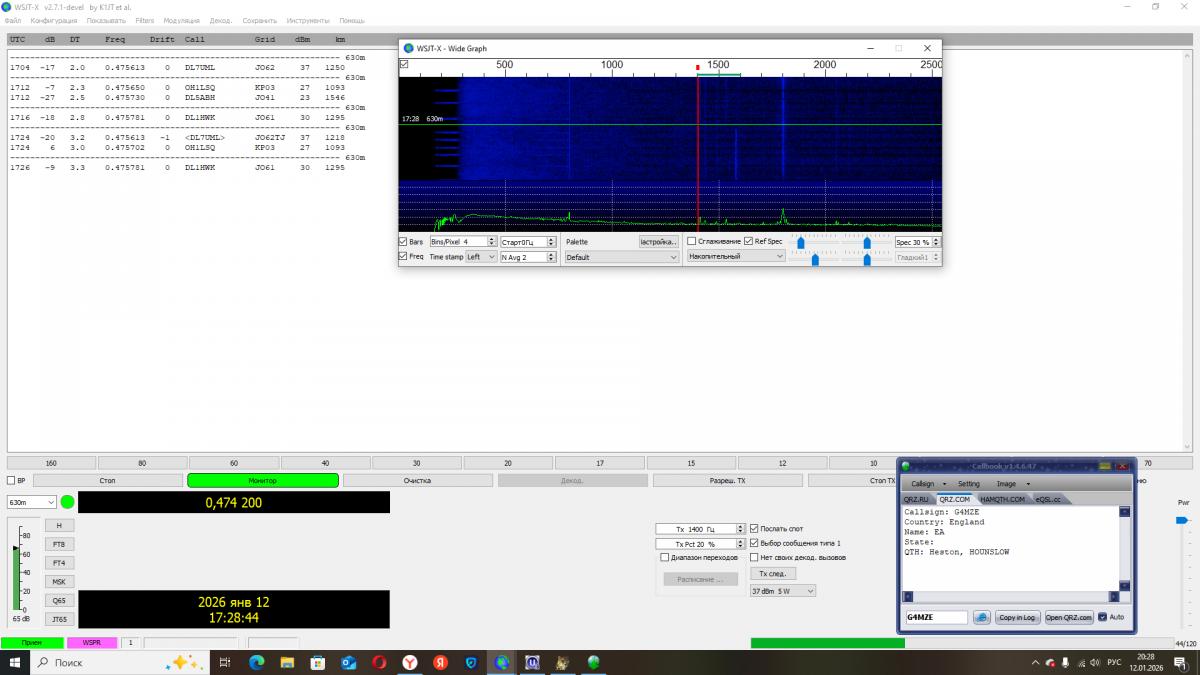Adjust the Pwr slider handle

1183,520
